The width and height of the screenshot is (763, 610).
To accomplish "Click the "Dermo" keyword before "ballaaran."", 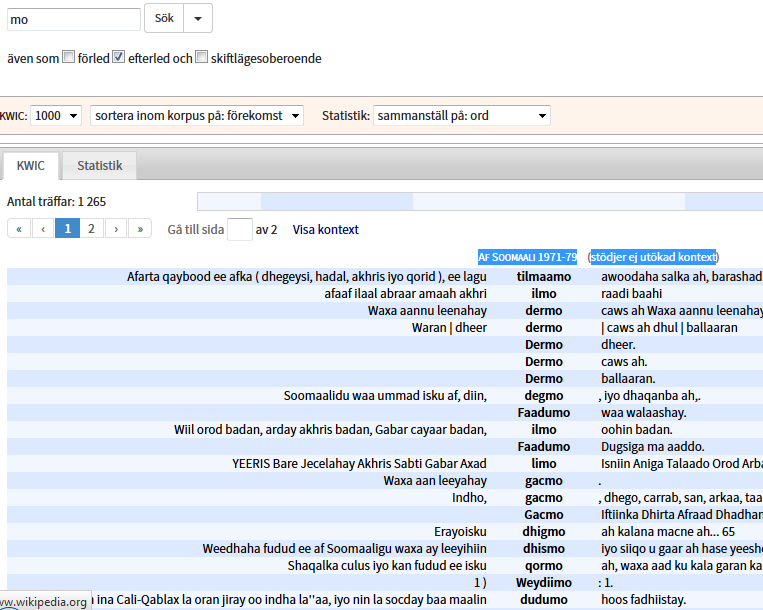I will [x=544, y=379].
